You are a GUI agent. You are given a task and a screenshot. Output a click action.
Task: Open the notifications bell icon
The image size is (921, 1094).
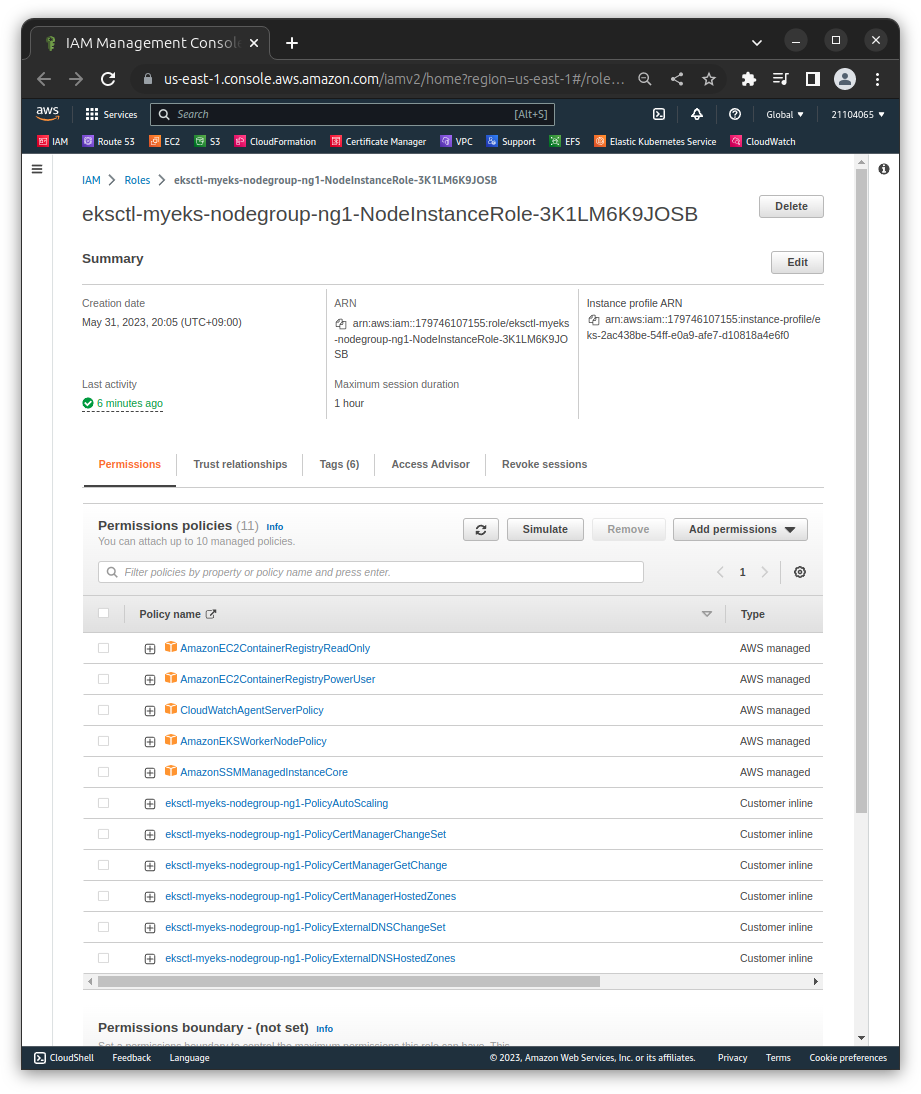coord(696,114)
